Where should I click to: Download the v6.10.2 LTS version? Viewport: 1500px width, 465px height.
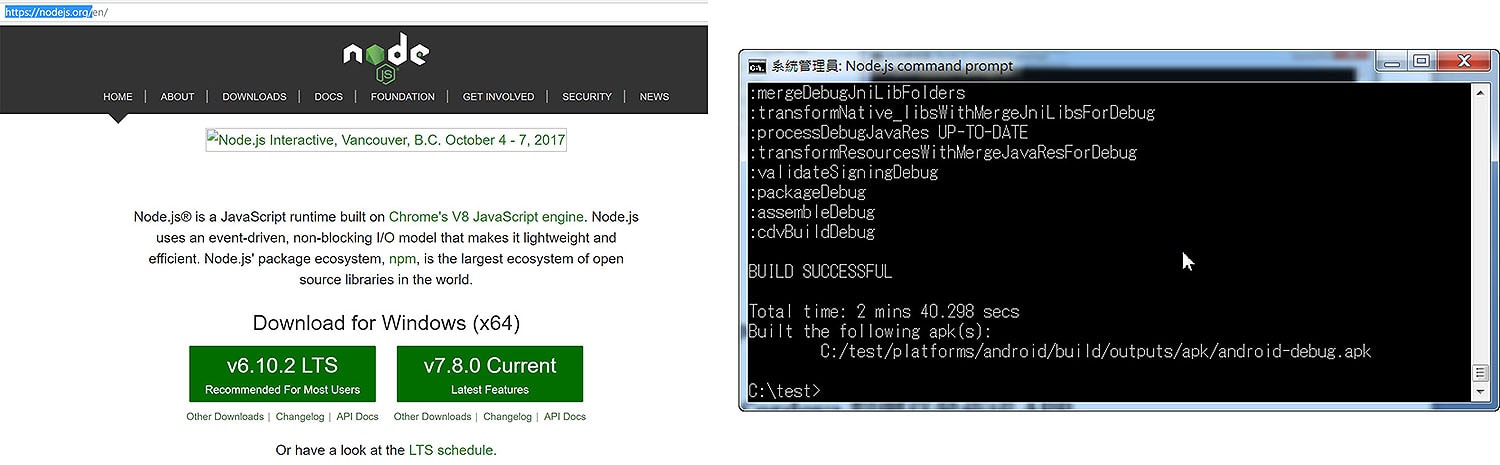282,374
